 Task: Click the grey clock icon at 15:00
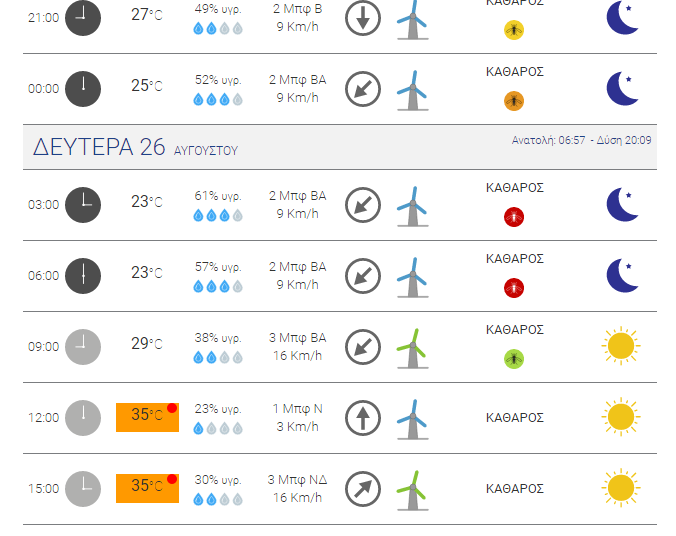click(83, 489)
